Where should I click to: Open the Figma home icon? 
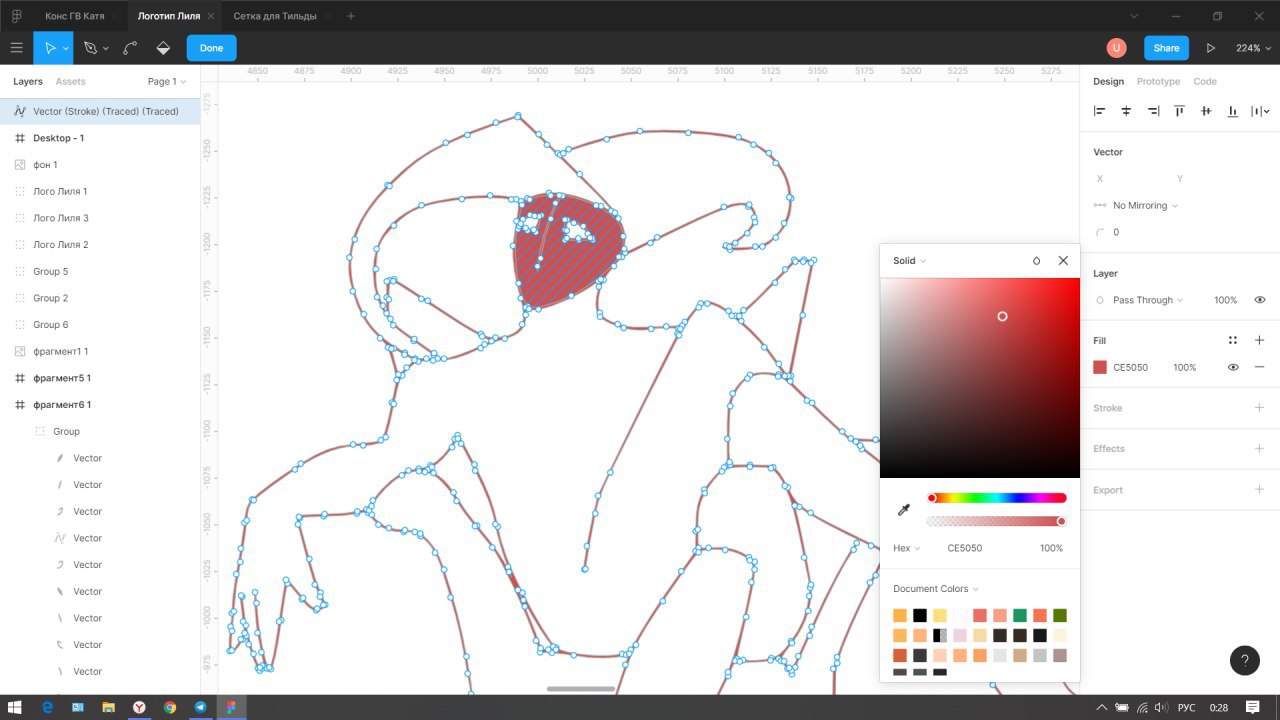click(x=16, y=16)
